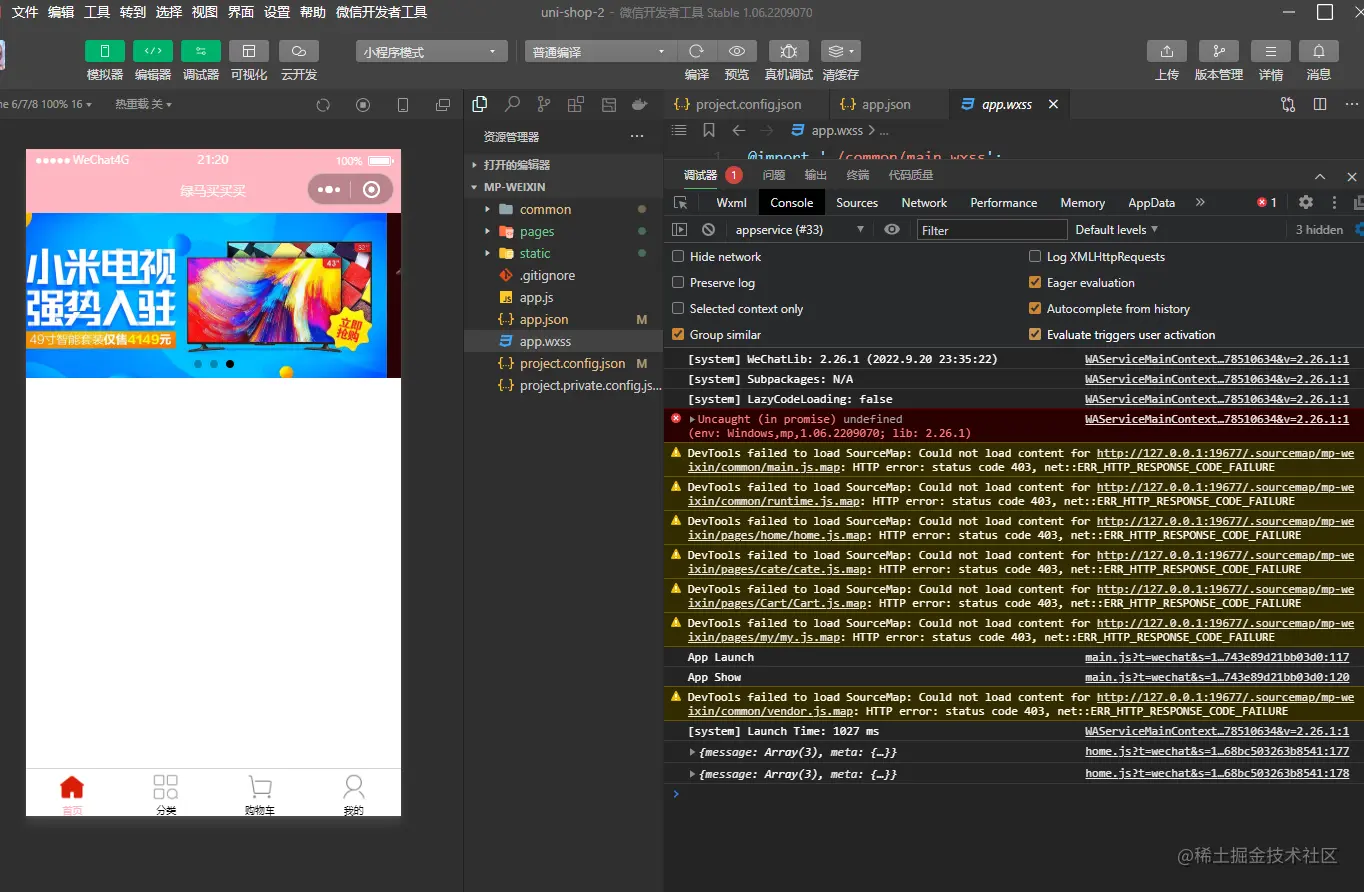
Task: Enable Hide network checkbox
Action: (679, 257)
